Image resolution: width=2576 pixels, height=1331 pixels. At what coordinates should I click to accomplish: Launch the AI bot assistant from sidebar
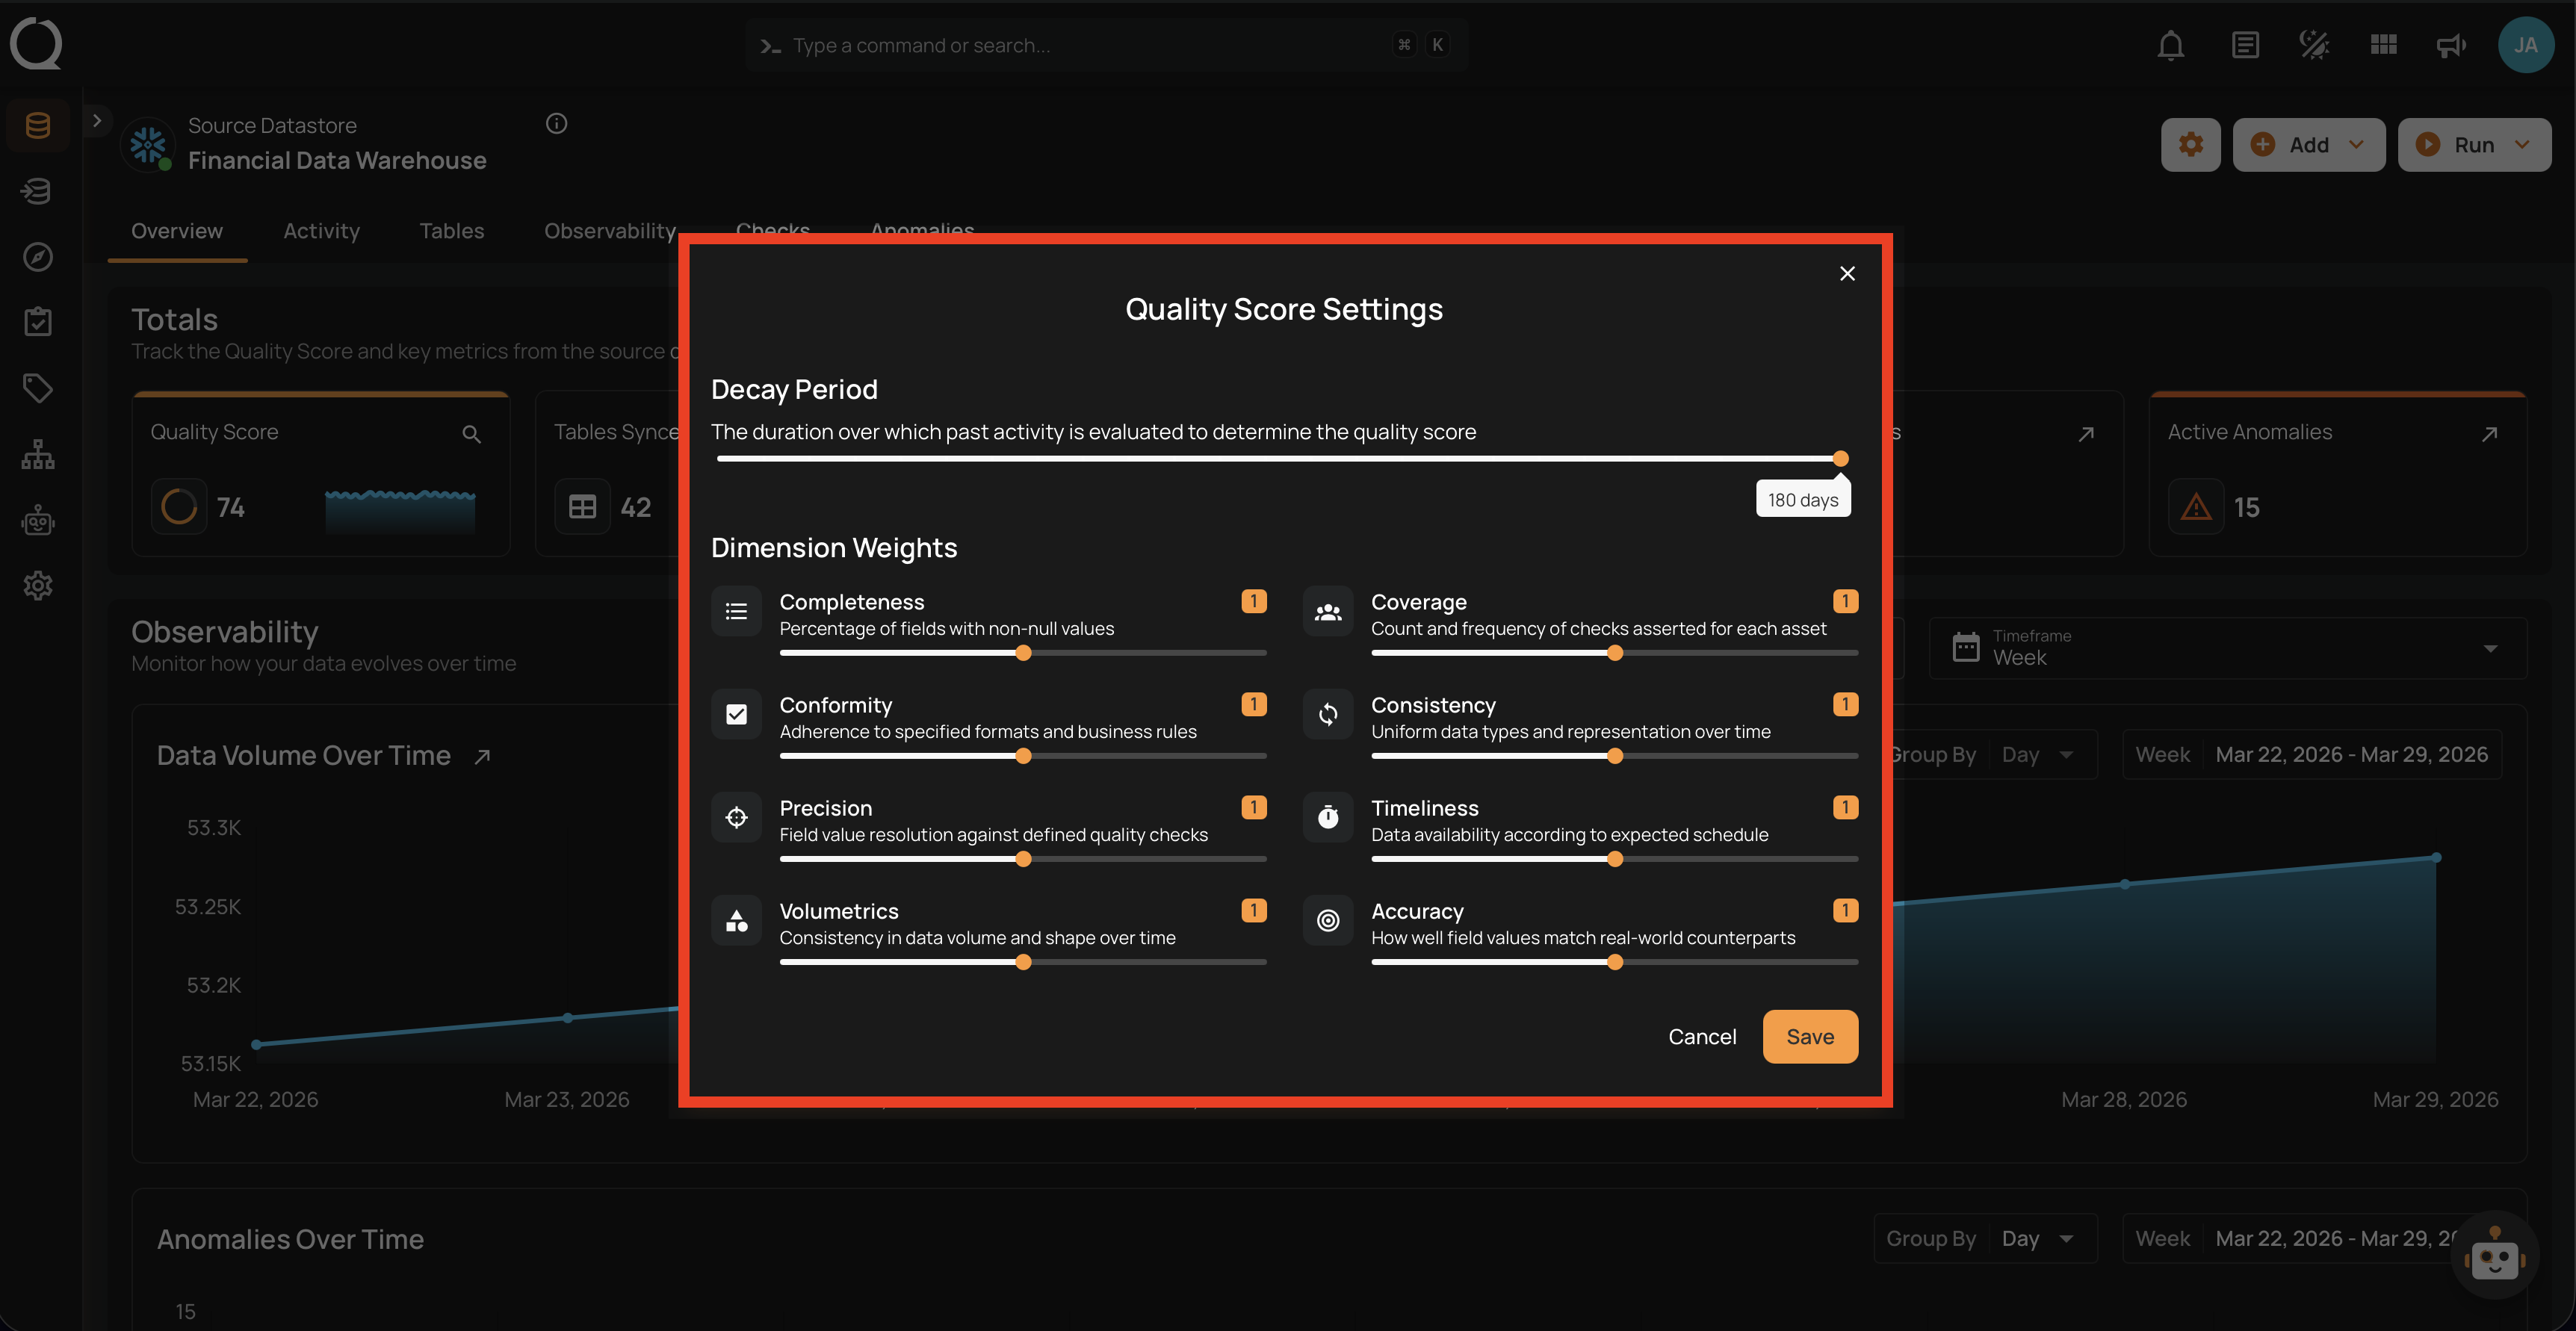[38, 520]
